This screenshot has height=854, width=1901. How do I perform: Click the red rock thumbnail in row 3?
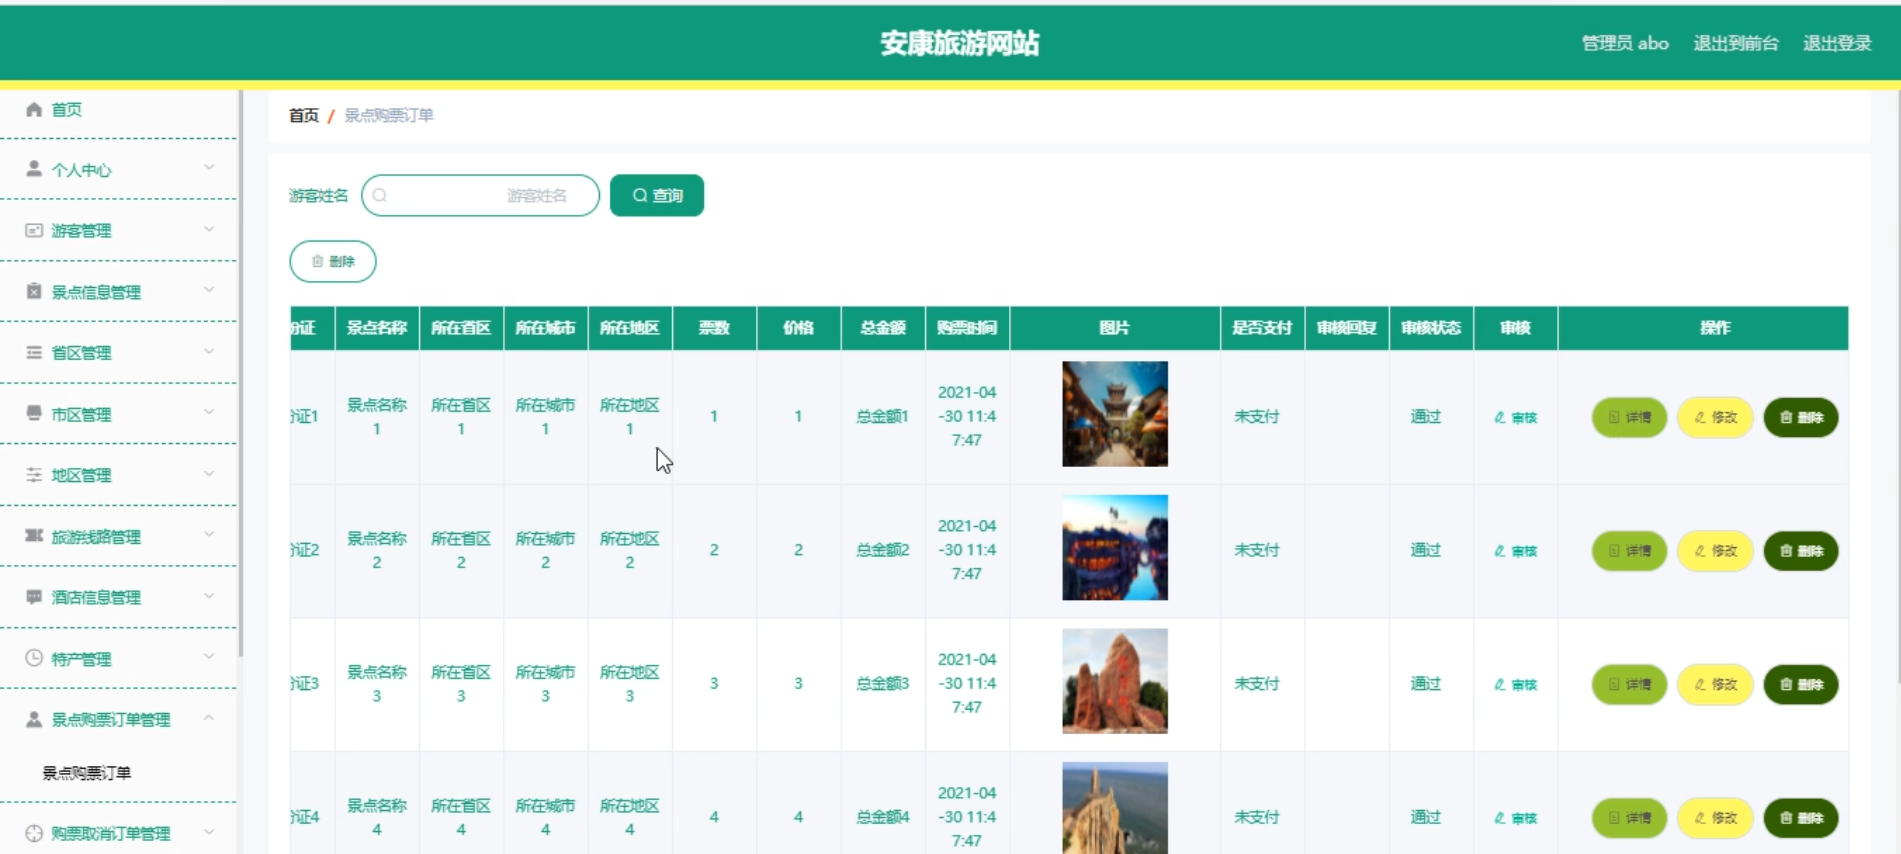click(x=1115, y=681)
